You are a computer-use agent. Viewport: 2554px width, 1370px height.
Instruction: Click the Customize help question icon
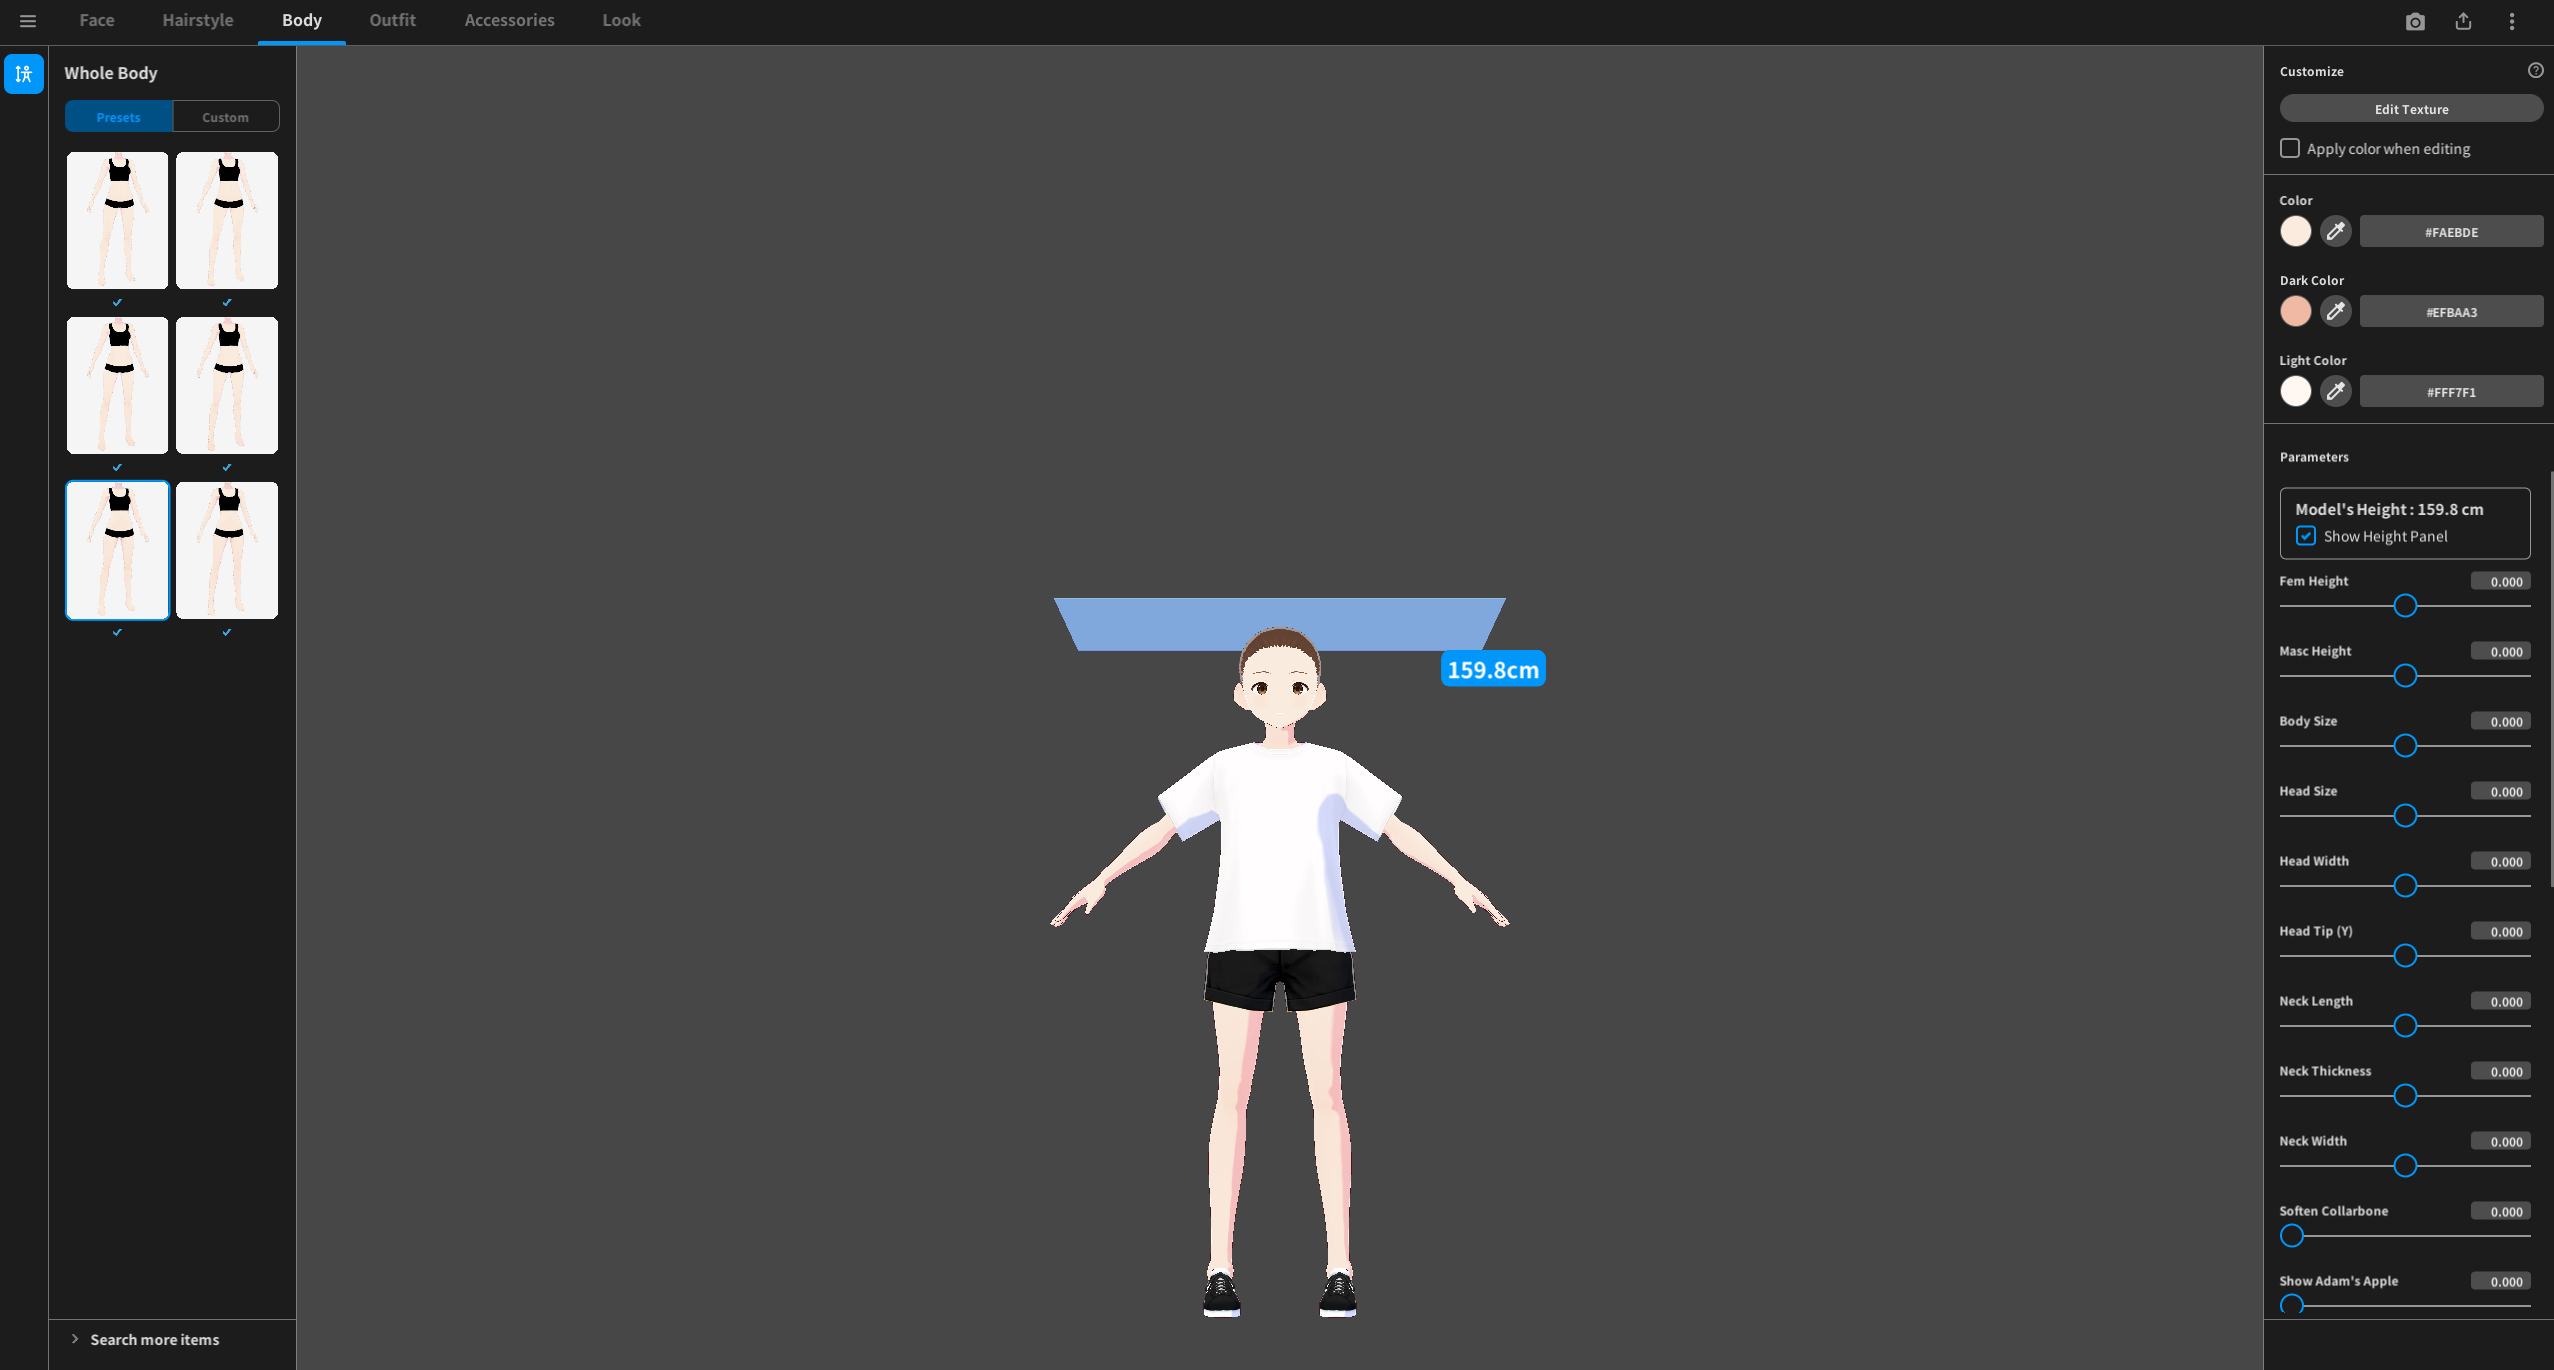point(2535,70)
